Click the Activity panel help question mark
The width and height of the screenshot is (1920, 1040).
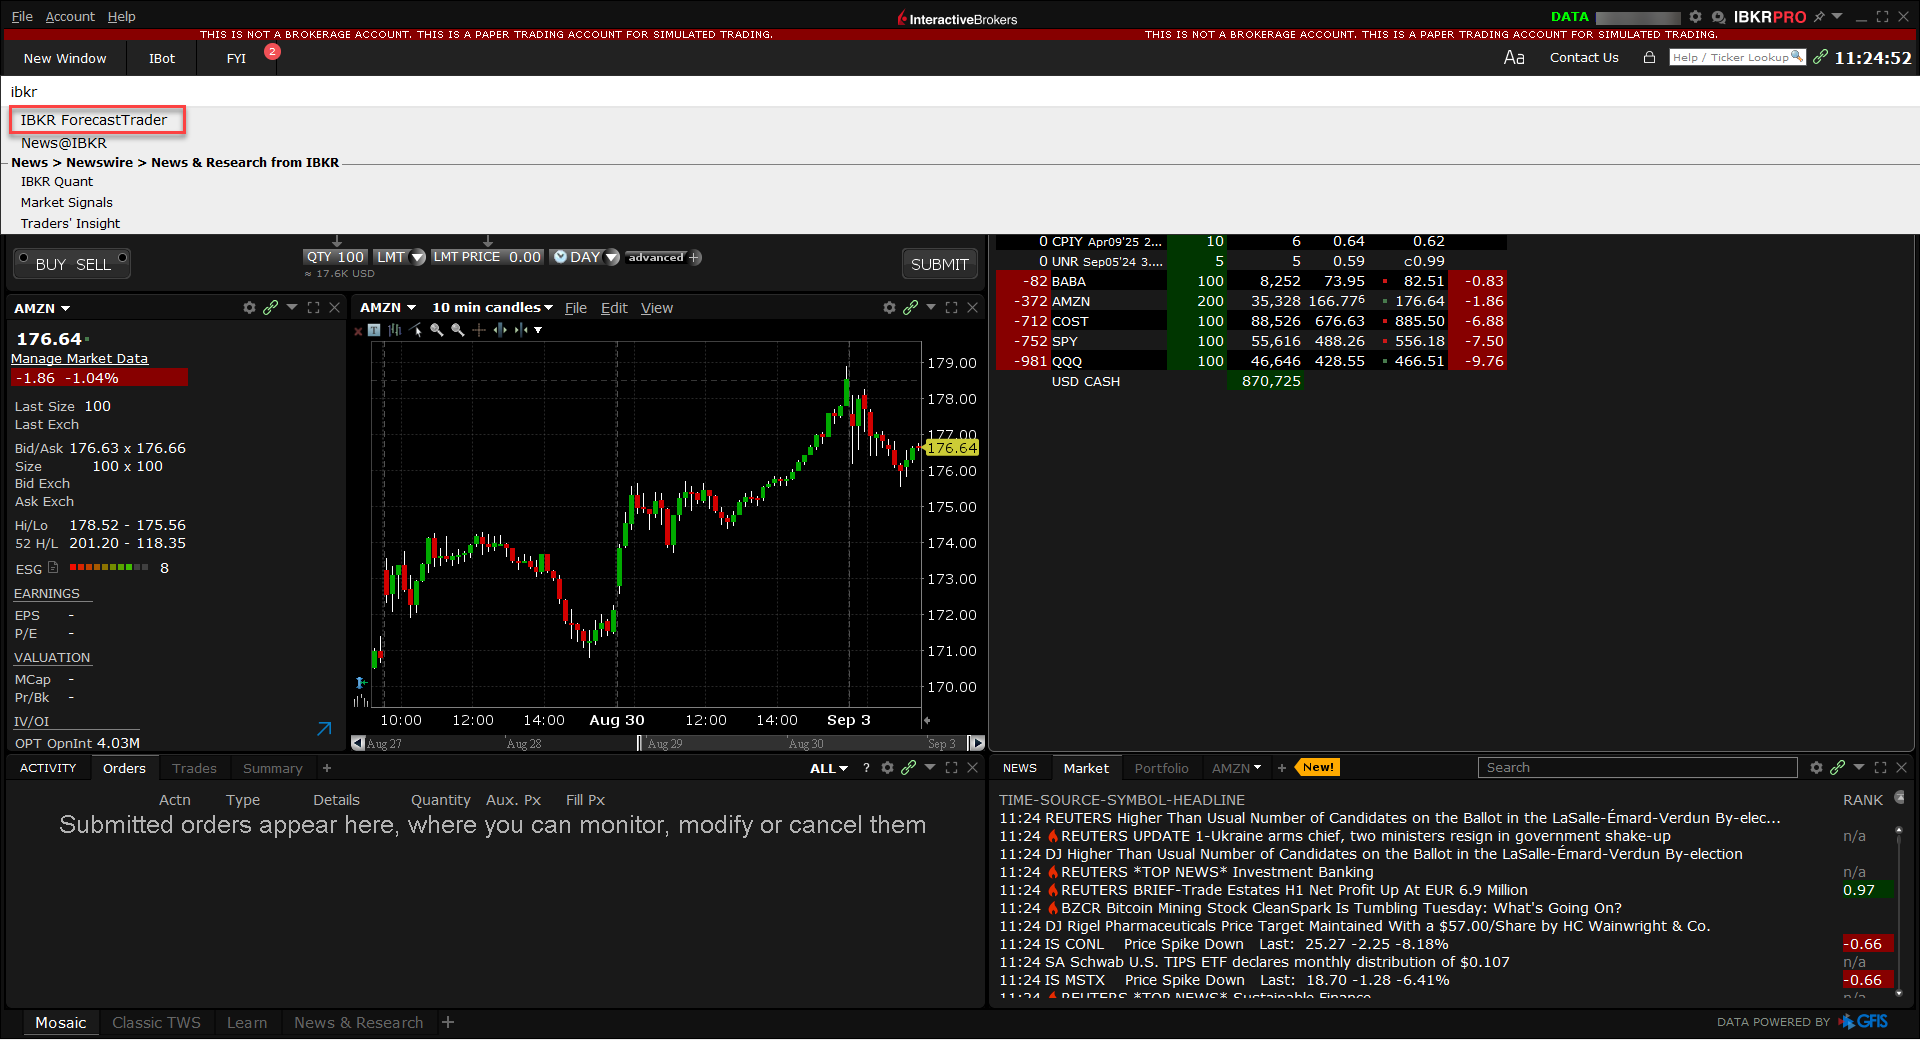pyautogui.click(x=866, y=768)
